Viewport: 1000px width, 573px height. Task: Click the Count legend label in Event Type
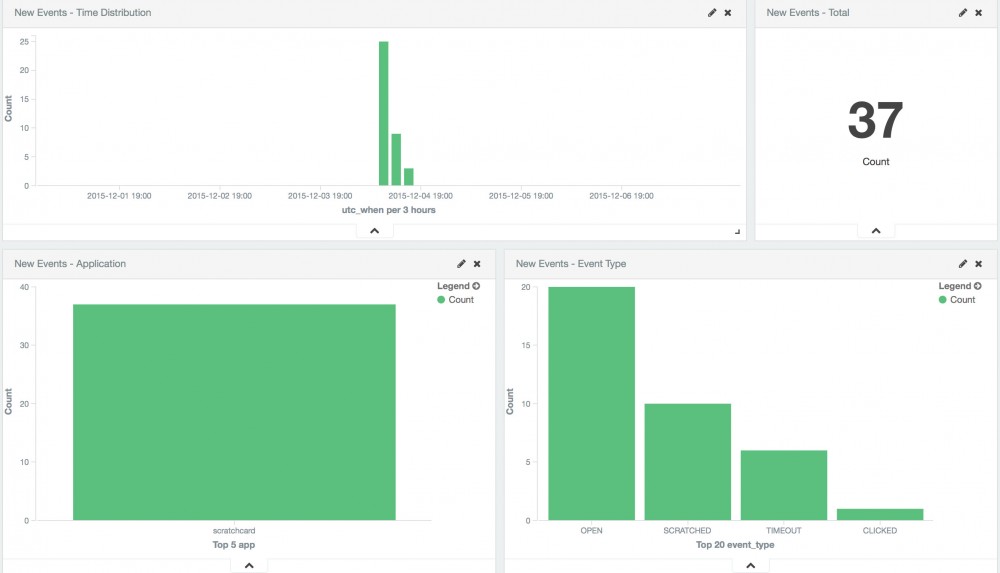click(x=962, y=300)
